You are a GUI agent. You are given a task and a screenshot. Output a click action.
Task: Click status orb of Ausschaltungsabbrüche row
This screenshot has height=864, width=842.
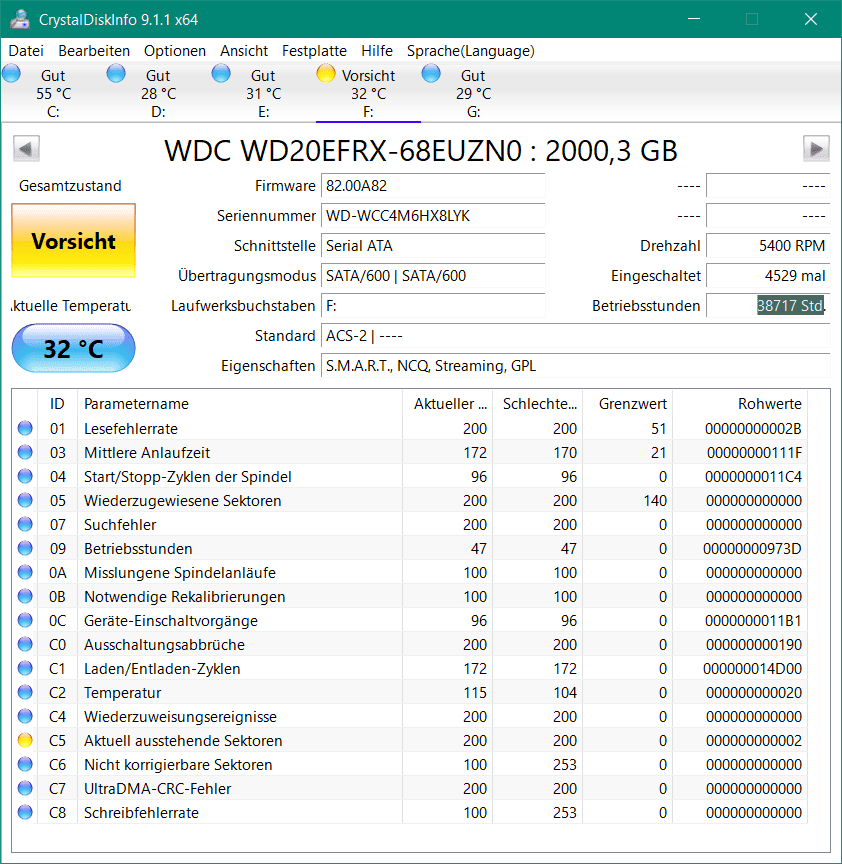pyautogui.click(x=25, y=644)
